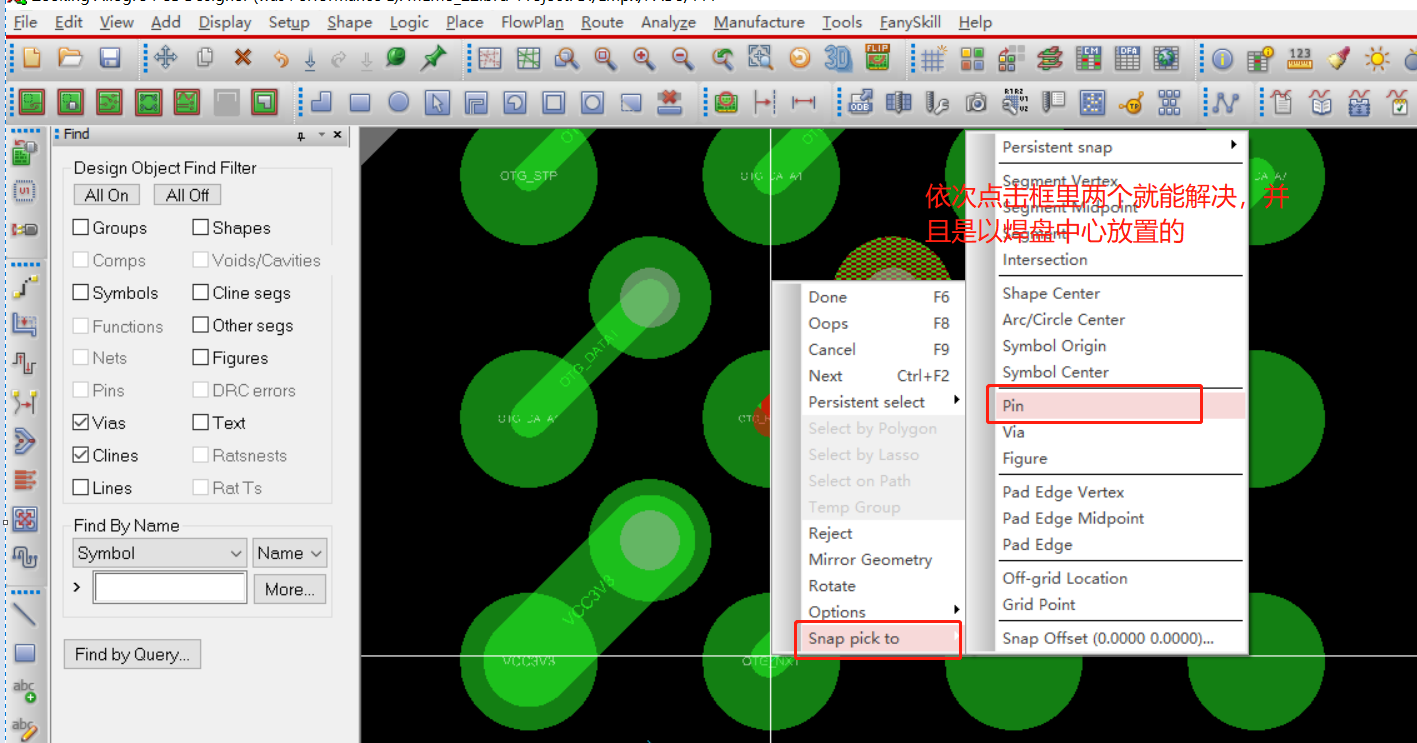This screenshot has height=743, width=1417.
Task: Undo with the orange curved arrow
Action: [x=281, y=59]
